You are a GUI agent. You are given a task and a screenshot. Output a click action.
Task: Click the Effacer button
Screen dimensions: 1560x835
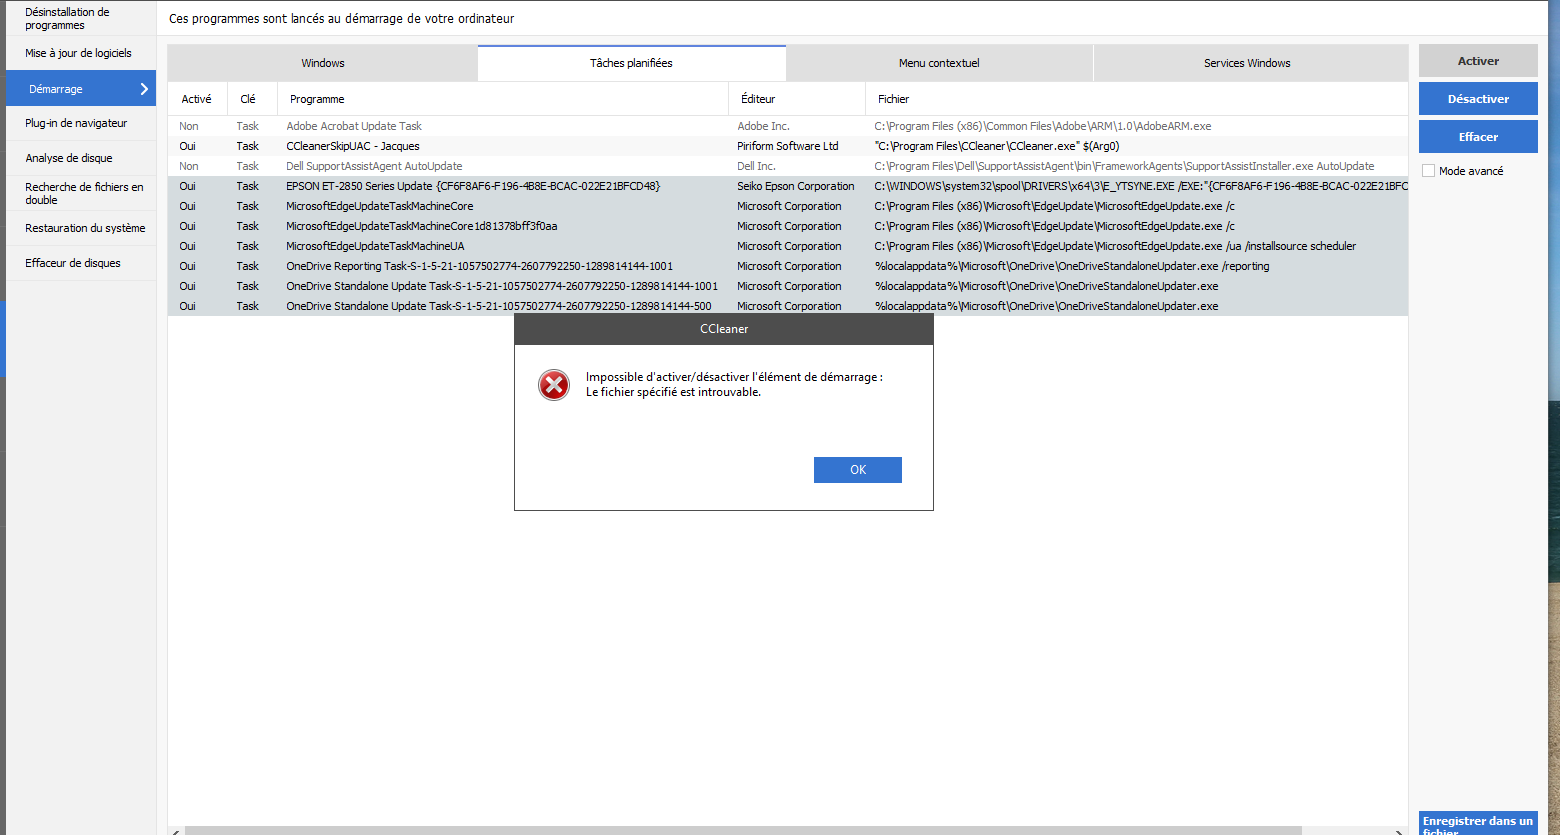point(1478,137)
